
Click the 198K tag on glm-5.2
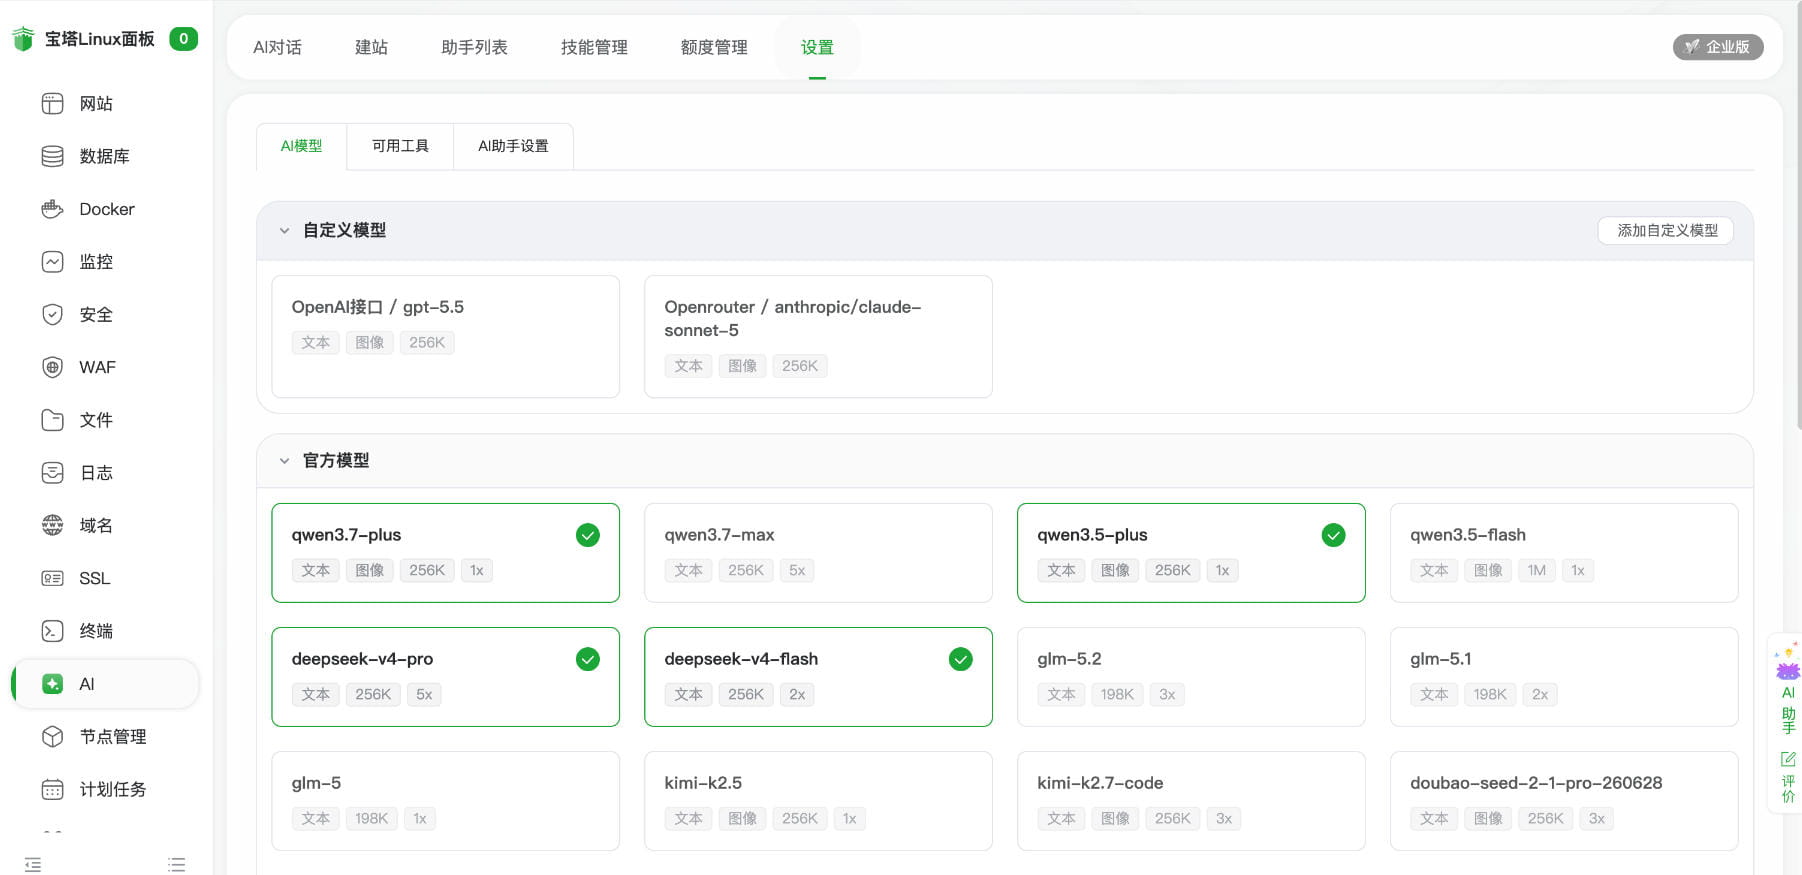(x=1117, y=694)
